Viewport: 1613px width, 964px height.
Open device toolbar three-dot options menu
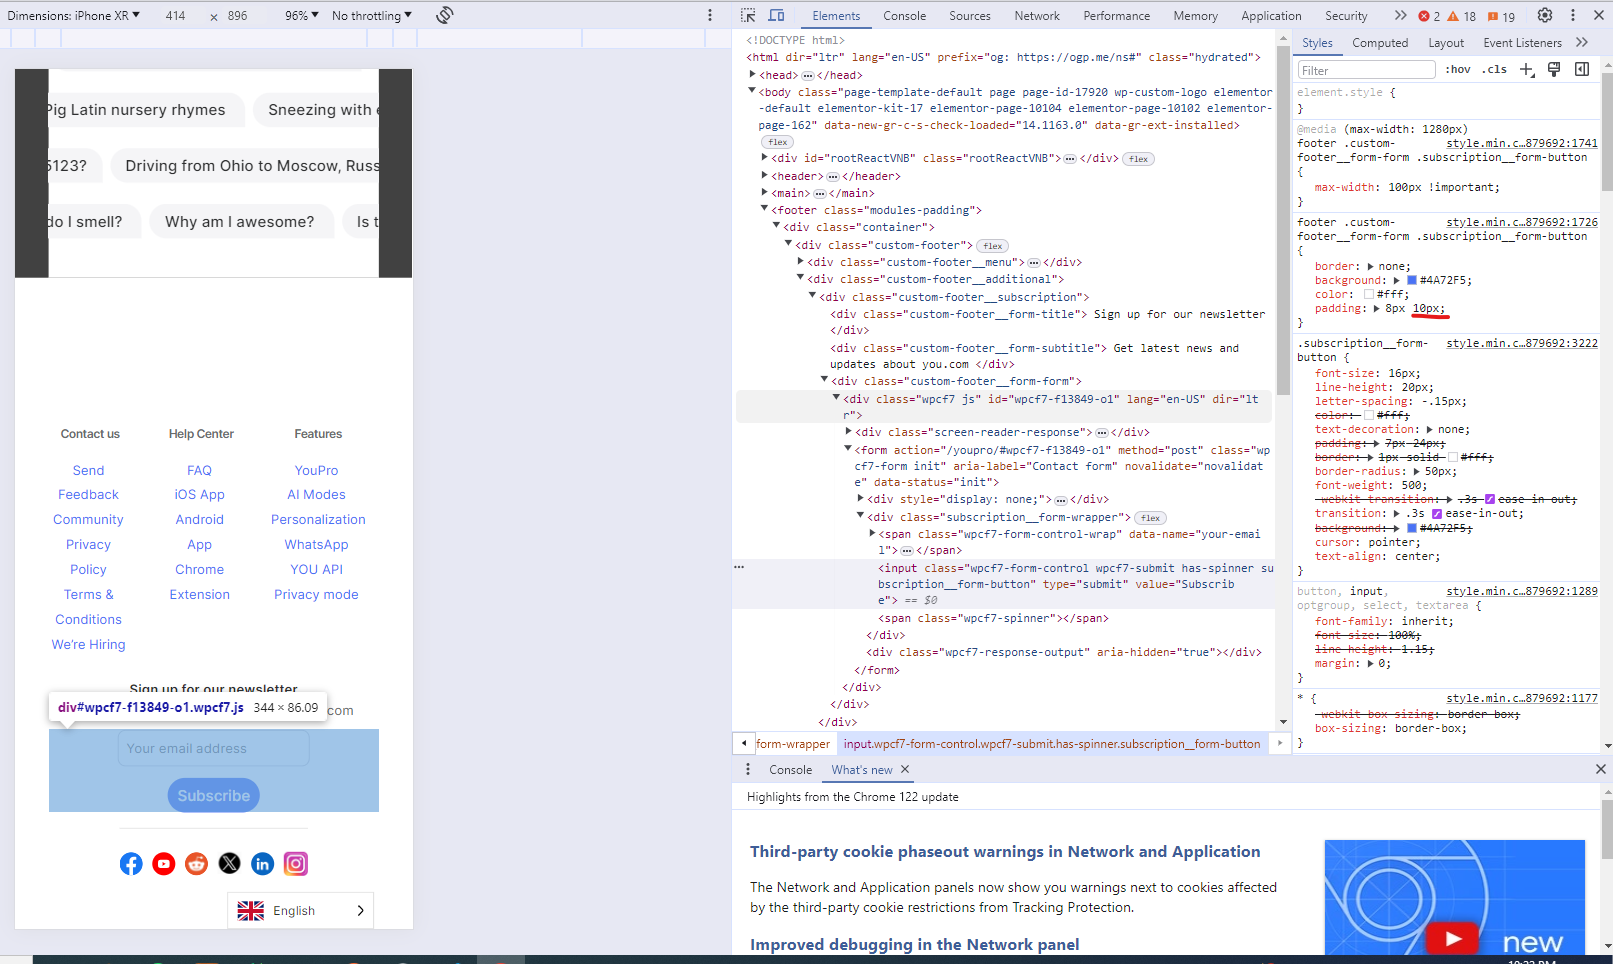click(710, 15)
